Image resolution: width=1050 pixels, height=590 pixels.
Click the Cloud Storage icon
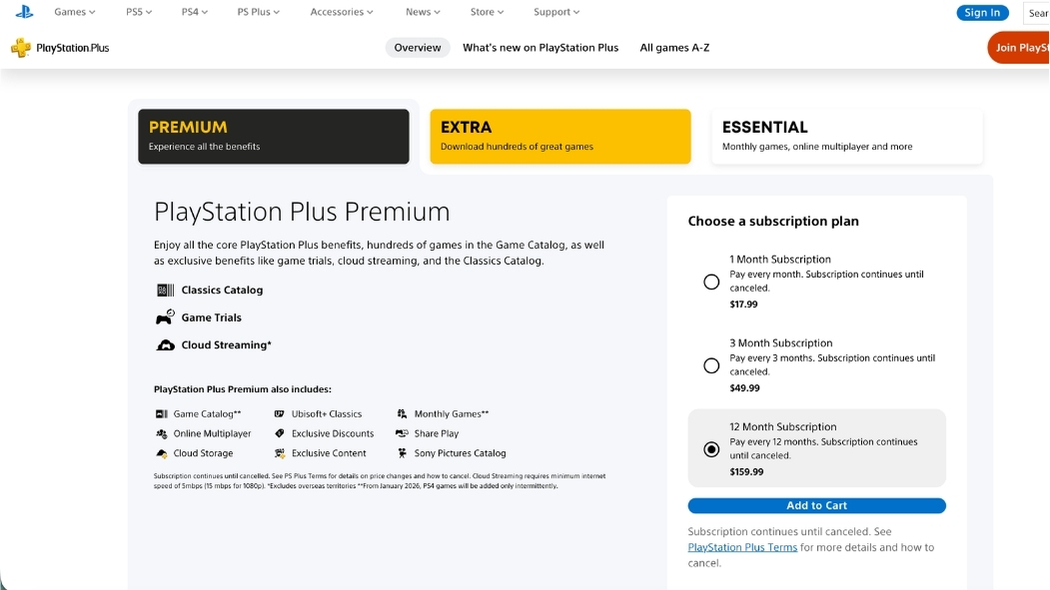(x=161, y=453)
